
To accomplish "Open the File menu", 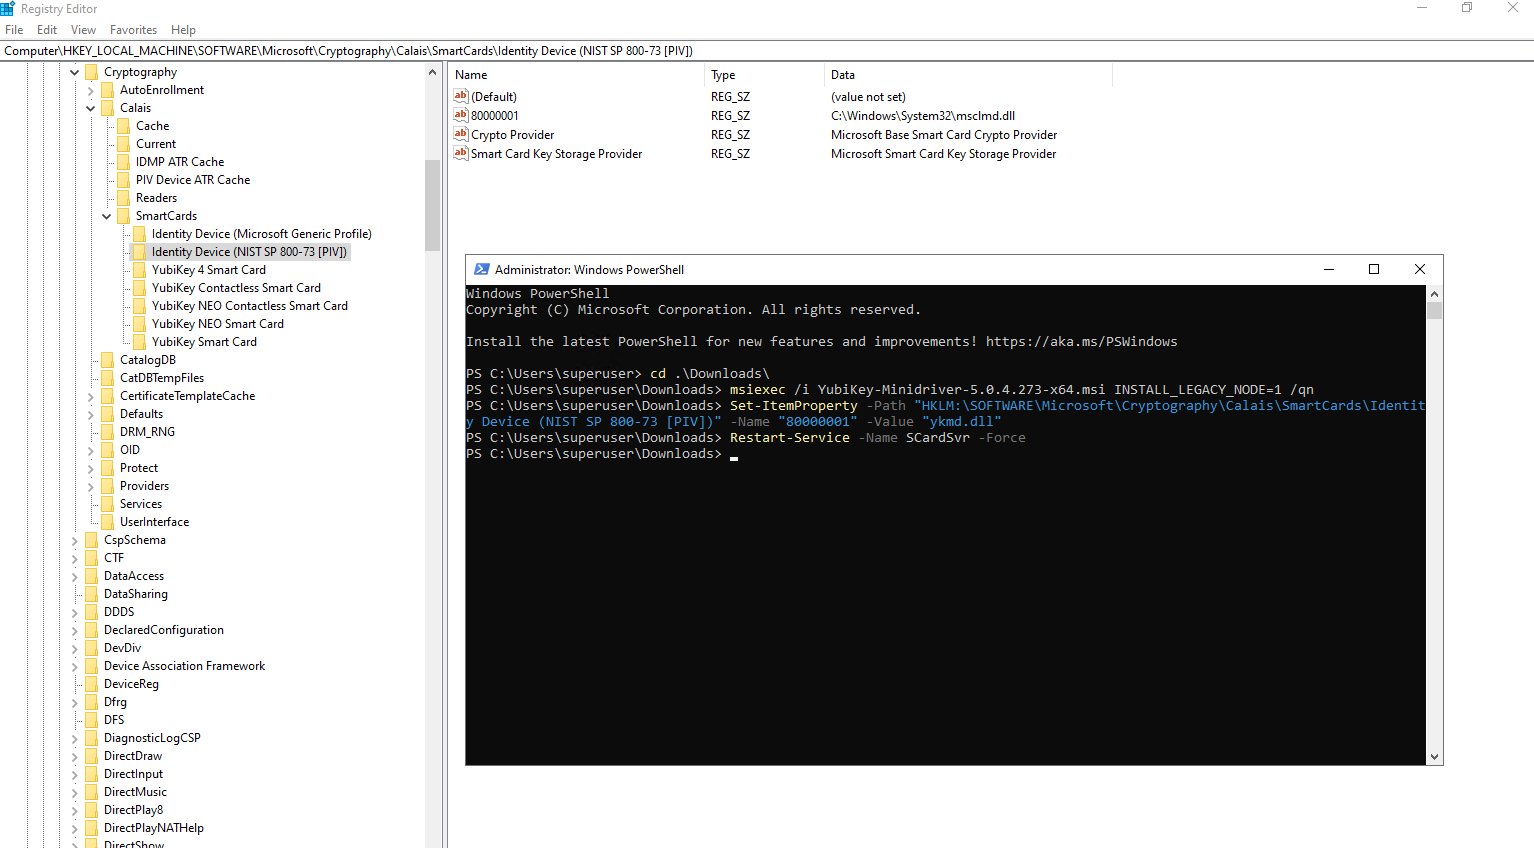I will pos(14,30).
